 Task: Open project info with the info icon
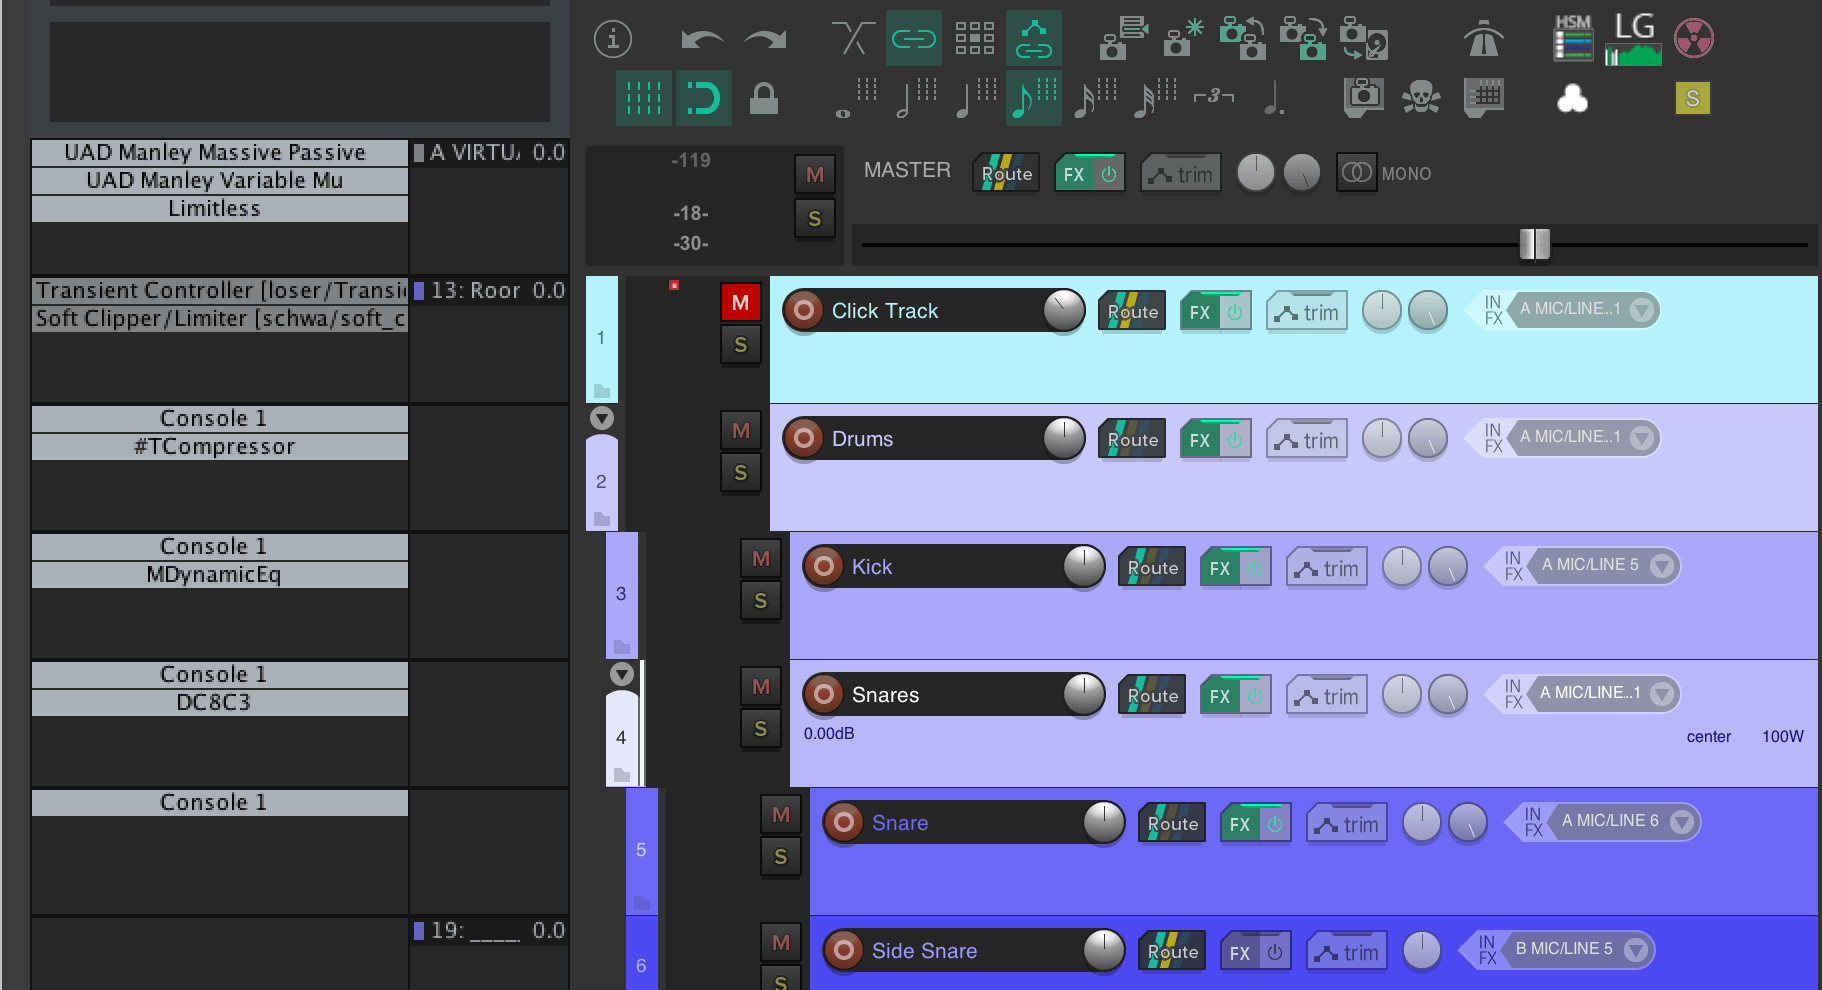pyautogui.click(x=613, y=40)
